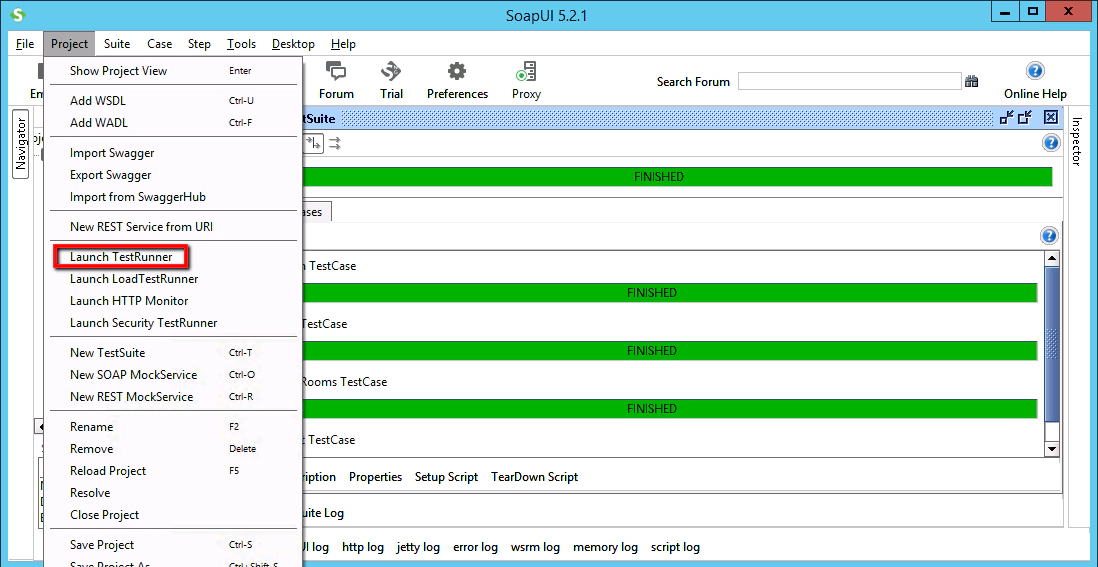Click first undock icon in TestSuite header
1098x567 pixels.
[x=1007, y=118]
